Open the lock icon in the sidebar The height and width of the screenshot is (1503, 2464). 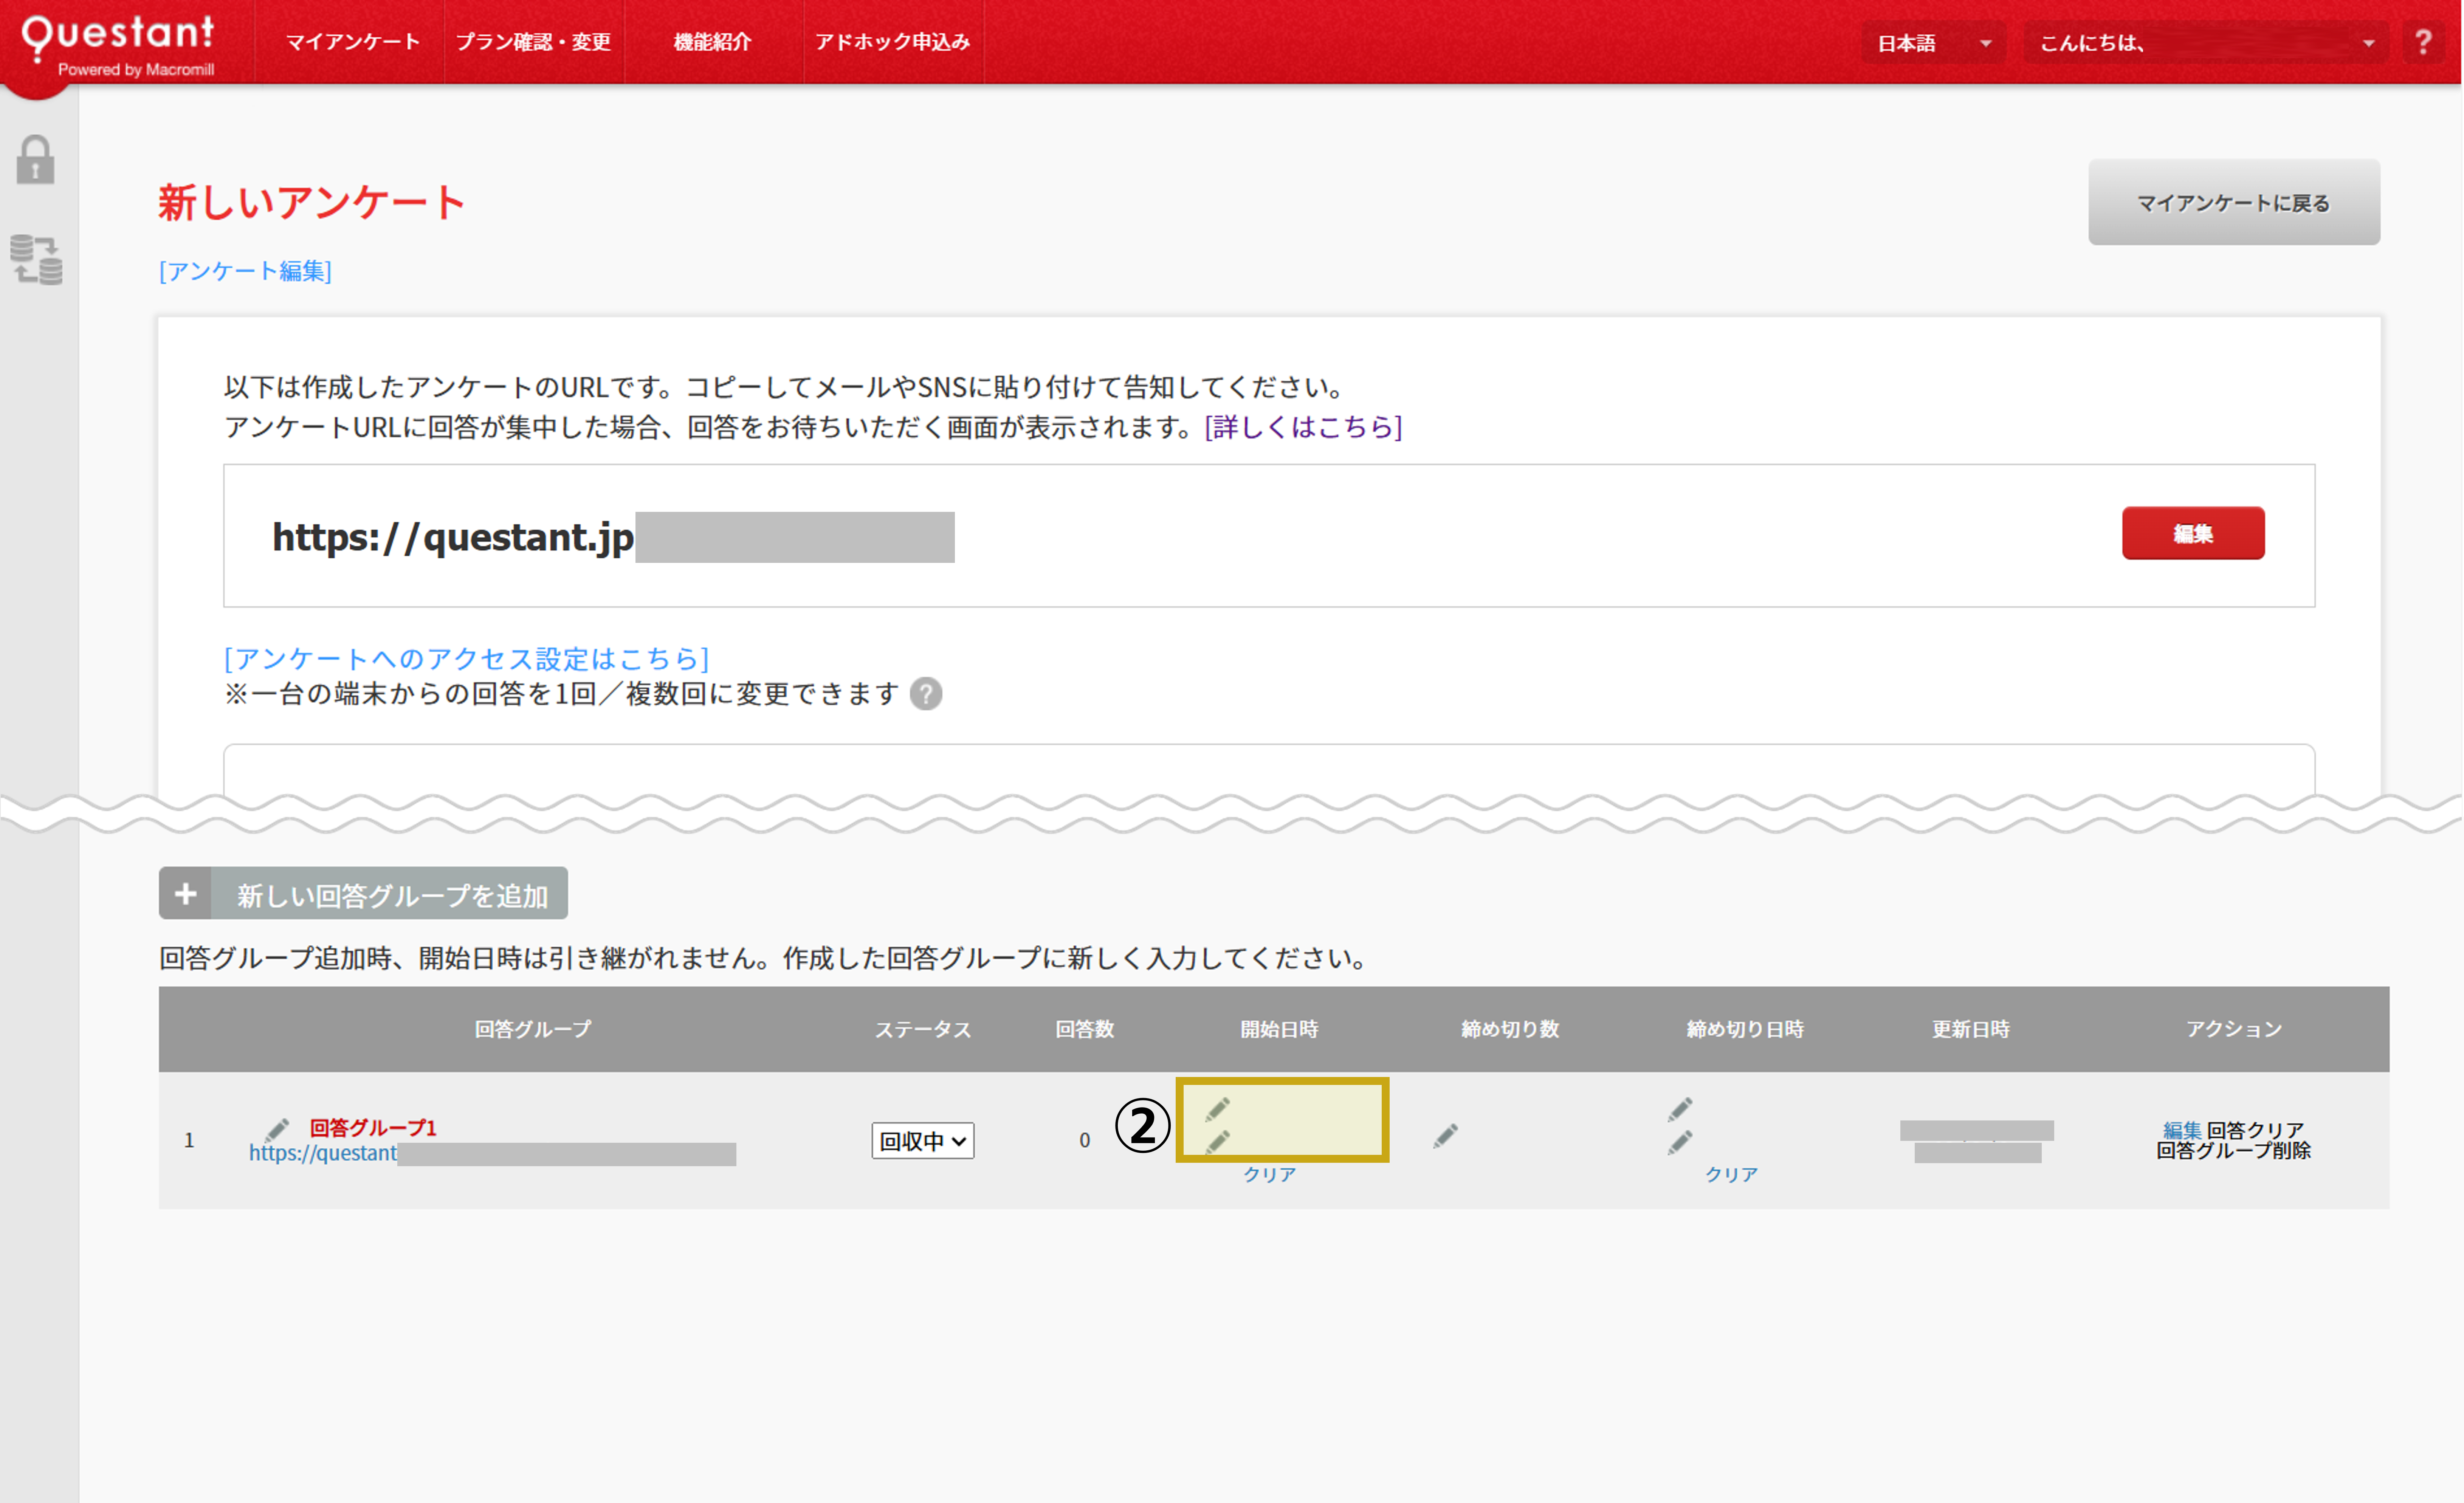(x=35, y=160)
